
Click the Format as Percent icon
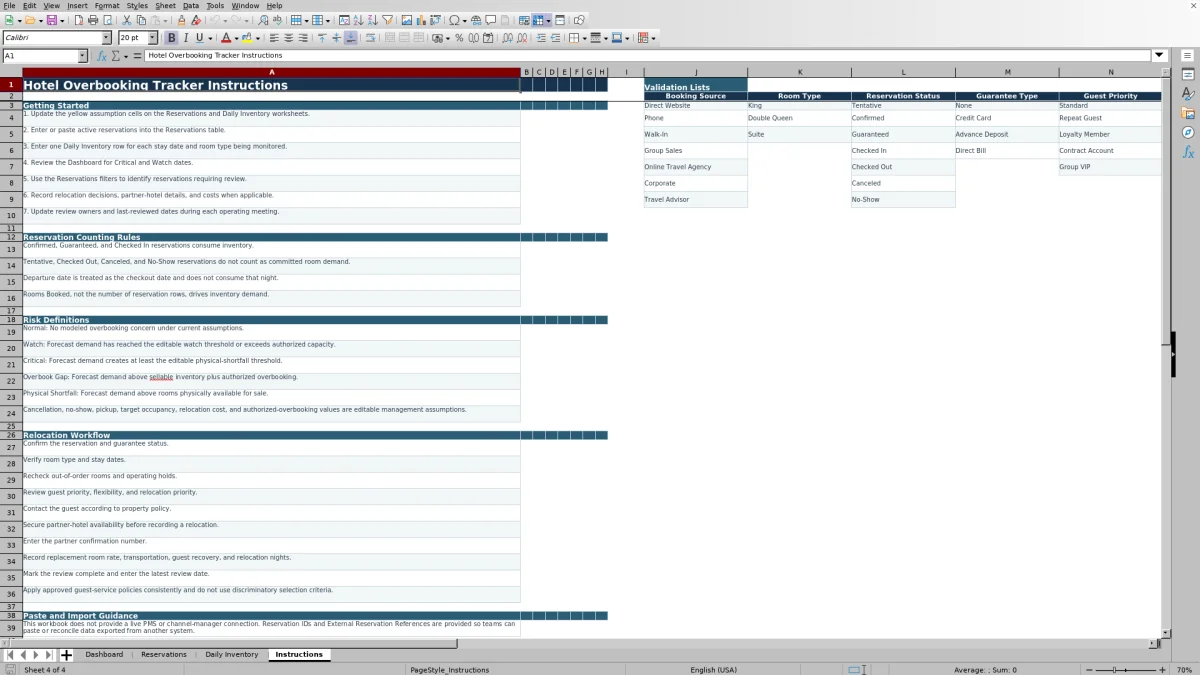[459, 38]
